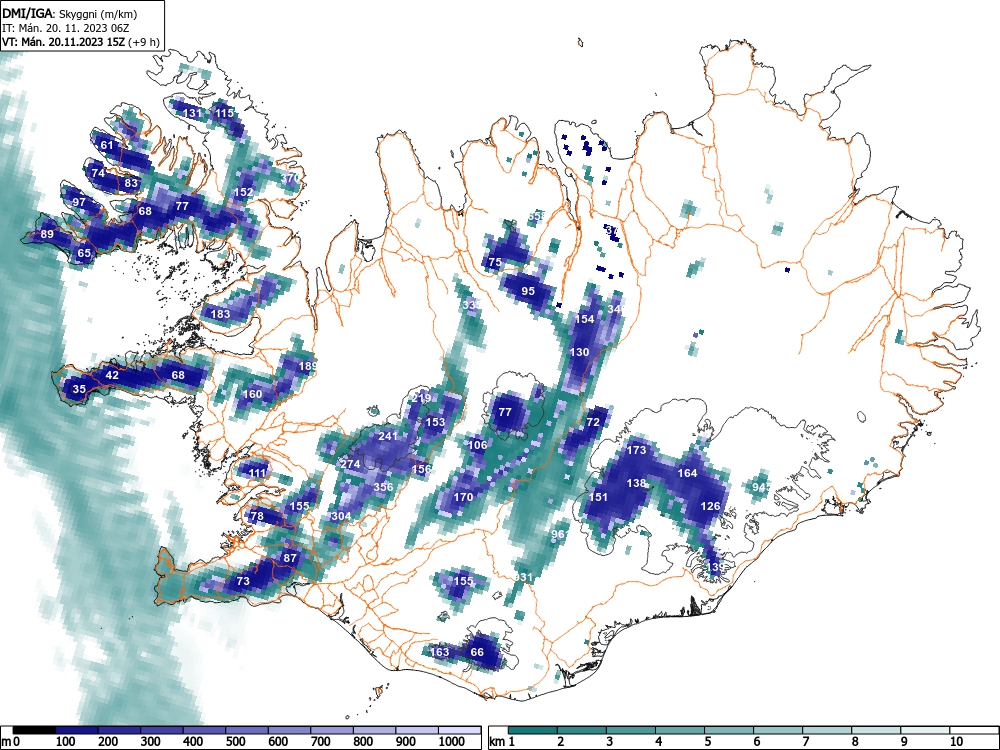Image resolution: width=1000 pixels, height=750 pixels.
Task: Select the 154 visibility value
Action: click(585, 319)
